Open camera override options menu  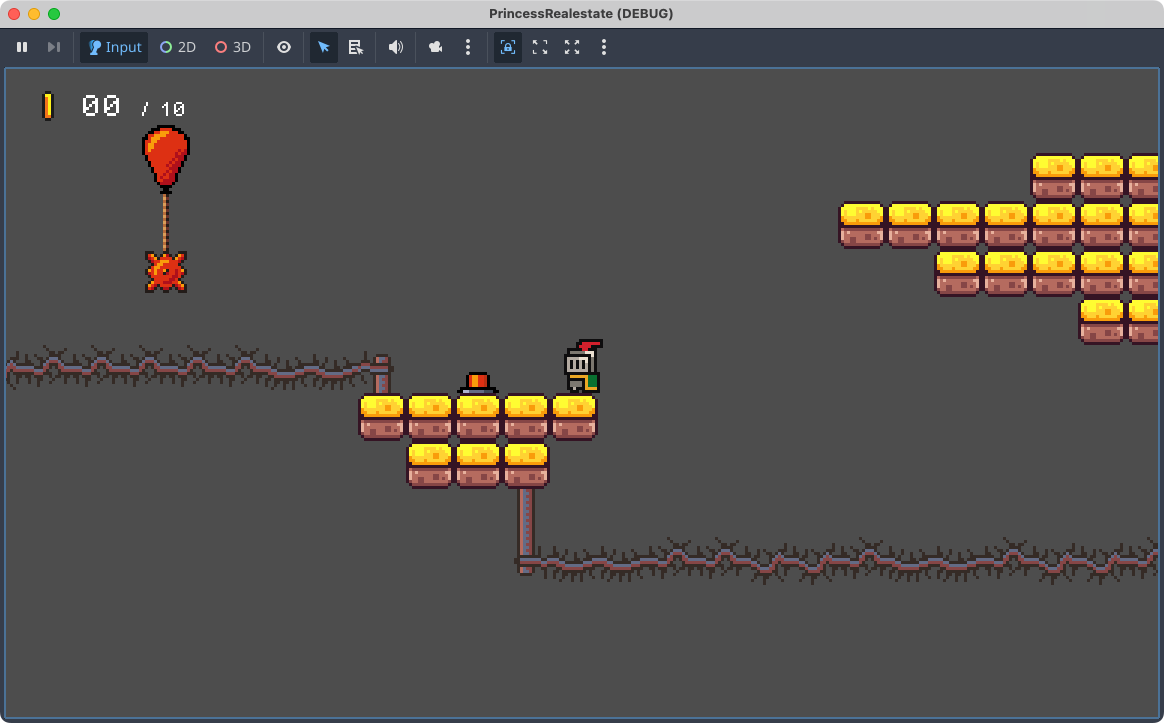tap(468, 47)
